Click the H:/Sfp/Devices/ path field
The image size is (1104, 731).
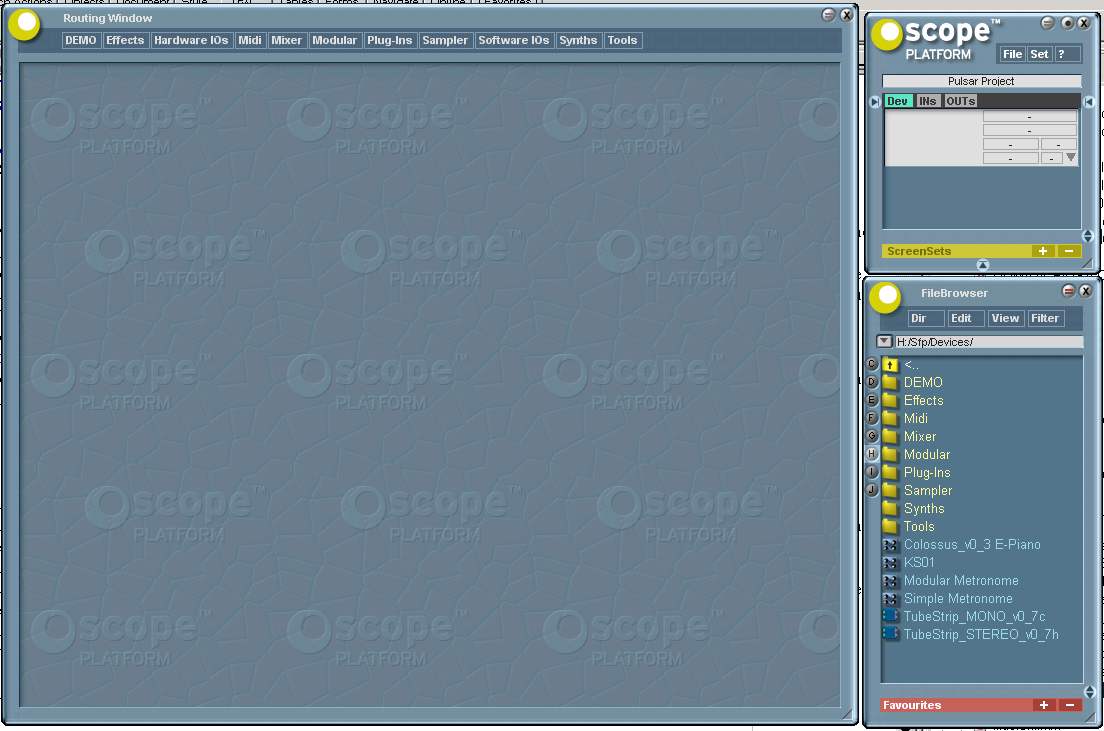coord(989,342)
